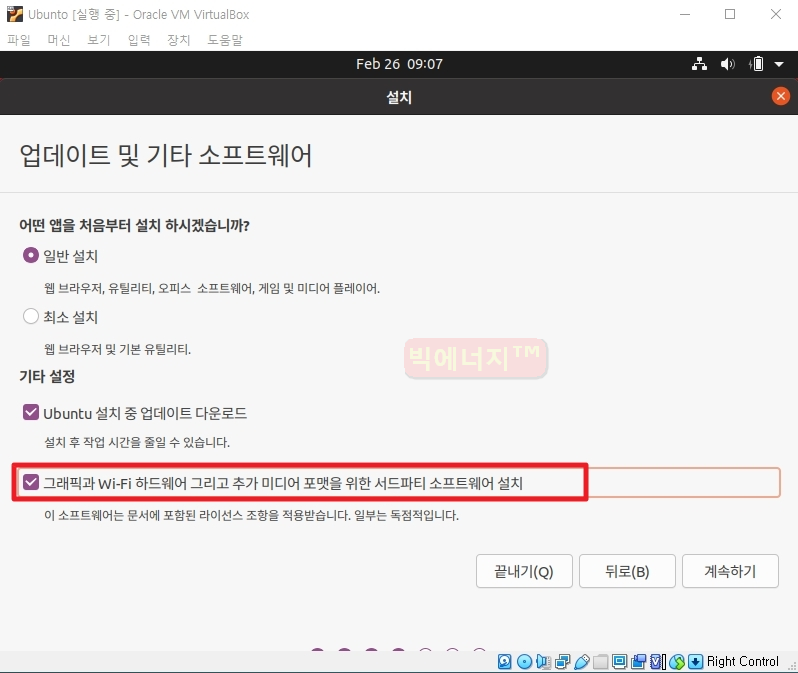Click the mouse integration status icon
Screen dimensions: 798x673
[677, 661]
